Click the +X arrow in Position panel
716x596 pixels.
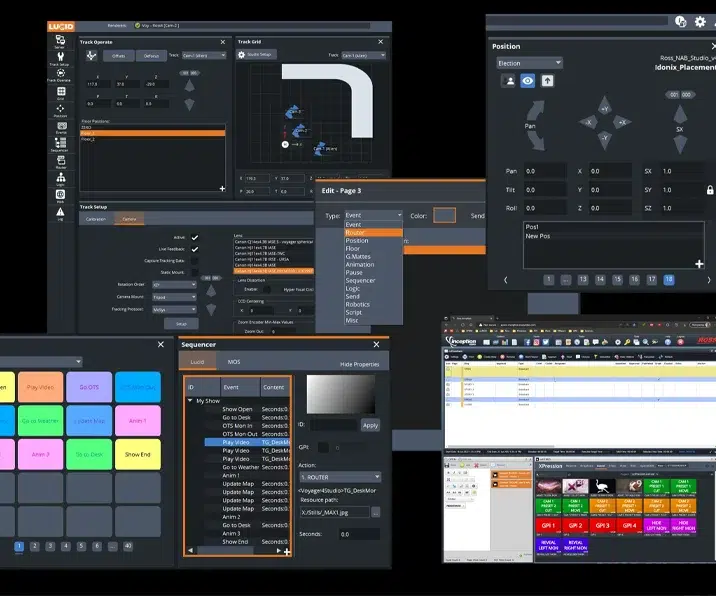click(621, 122)
